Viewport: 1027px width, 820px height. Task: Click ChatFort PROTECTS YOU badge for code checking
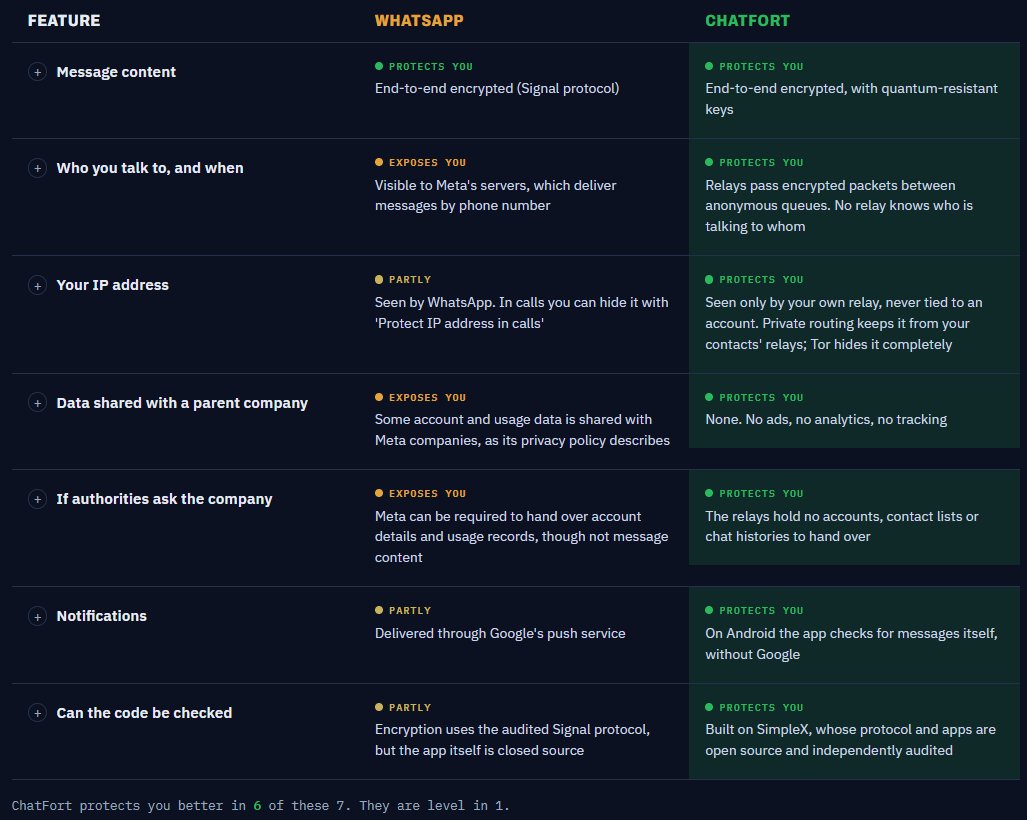pos(754,707)
